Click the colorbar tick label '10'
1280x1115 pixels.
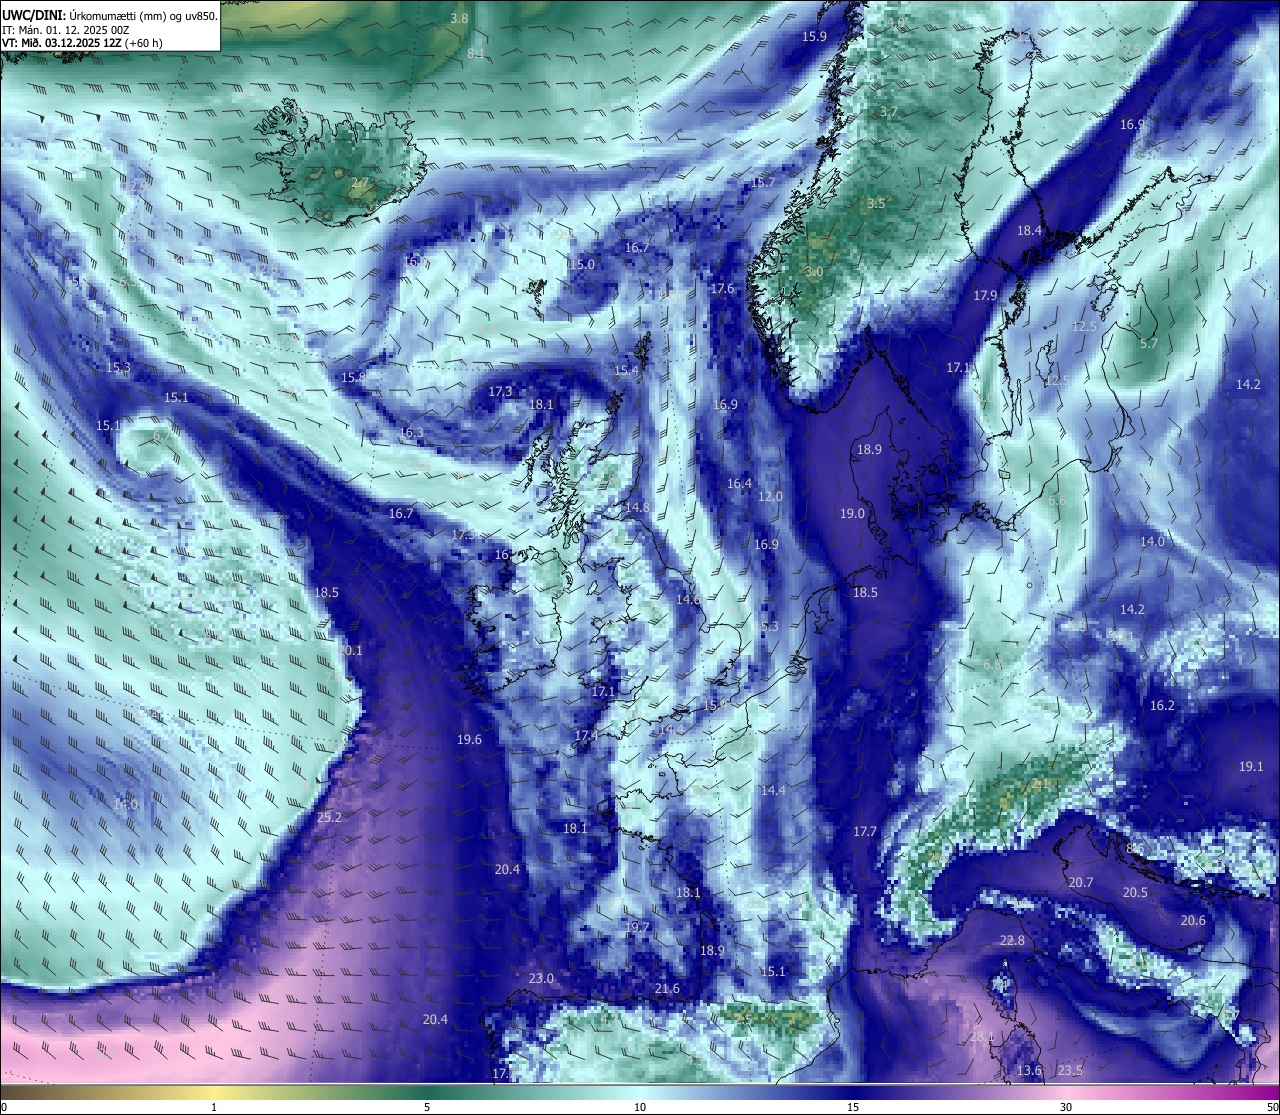click(x=640, y=1107)
